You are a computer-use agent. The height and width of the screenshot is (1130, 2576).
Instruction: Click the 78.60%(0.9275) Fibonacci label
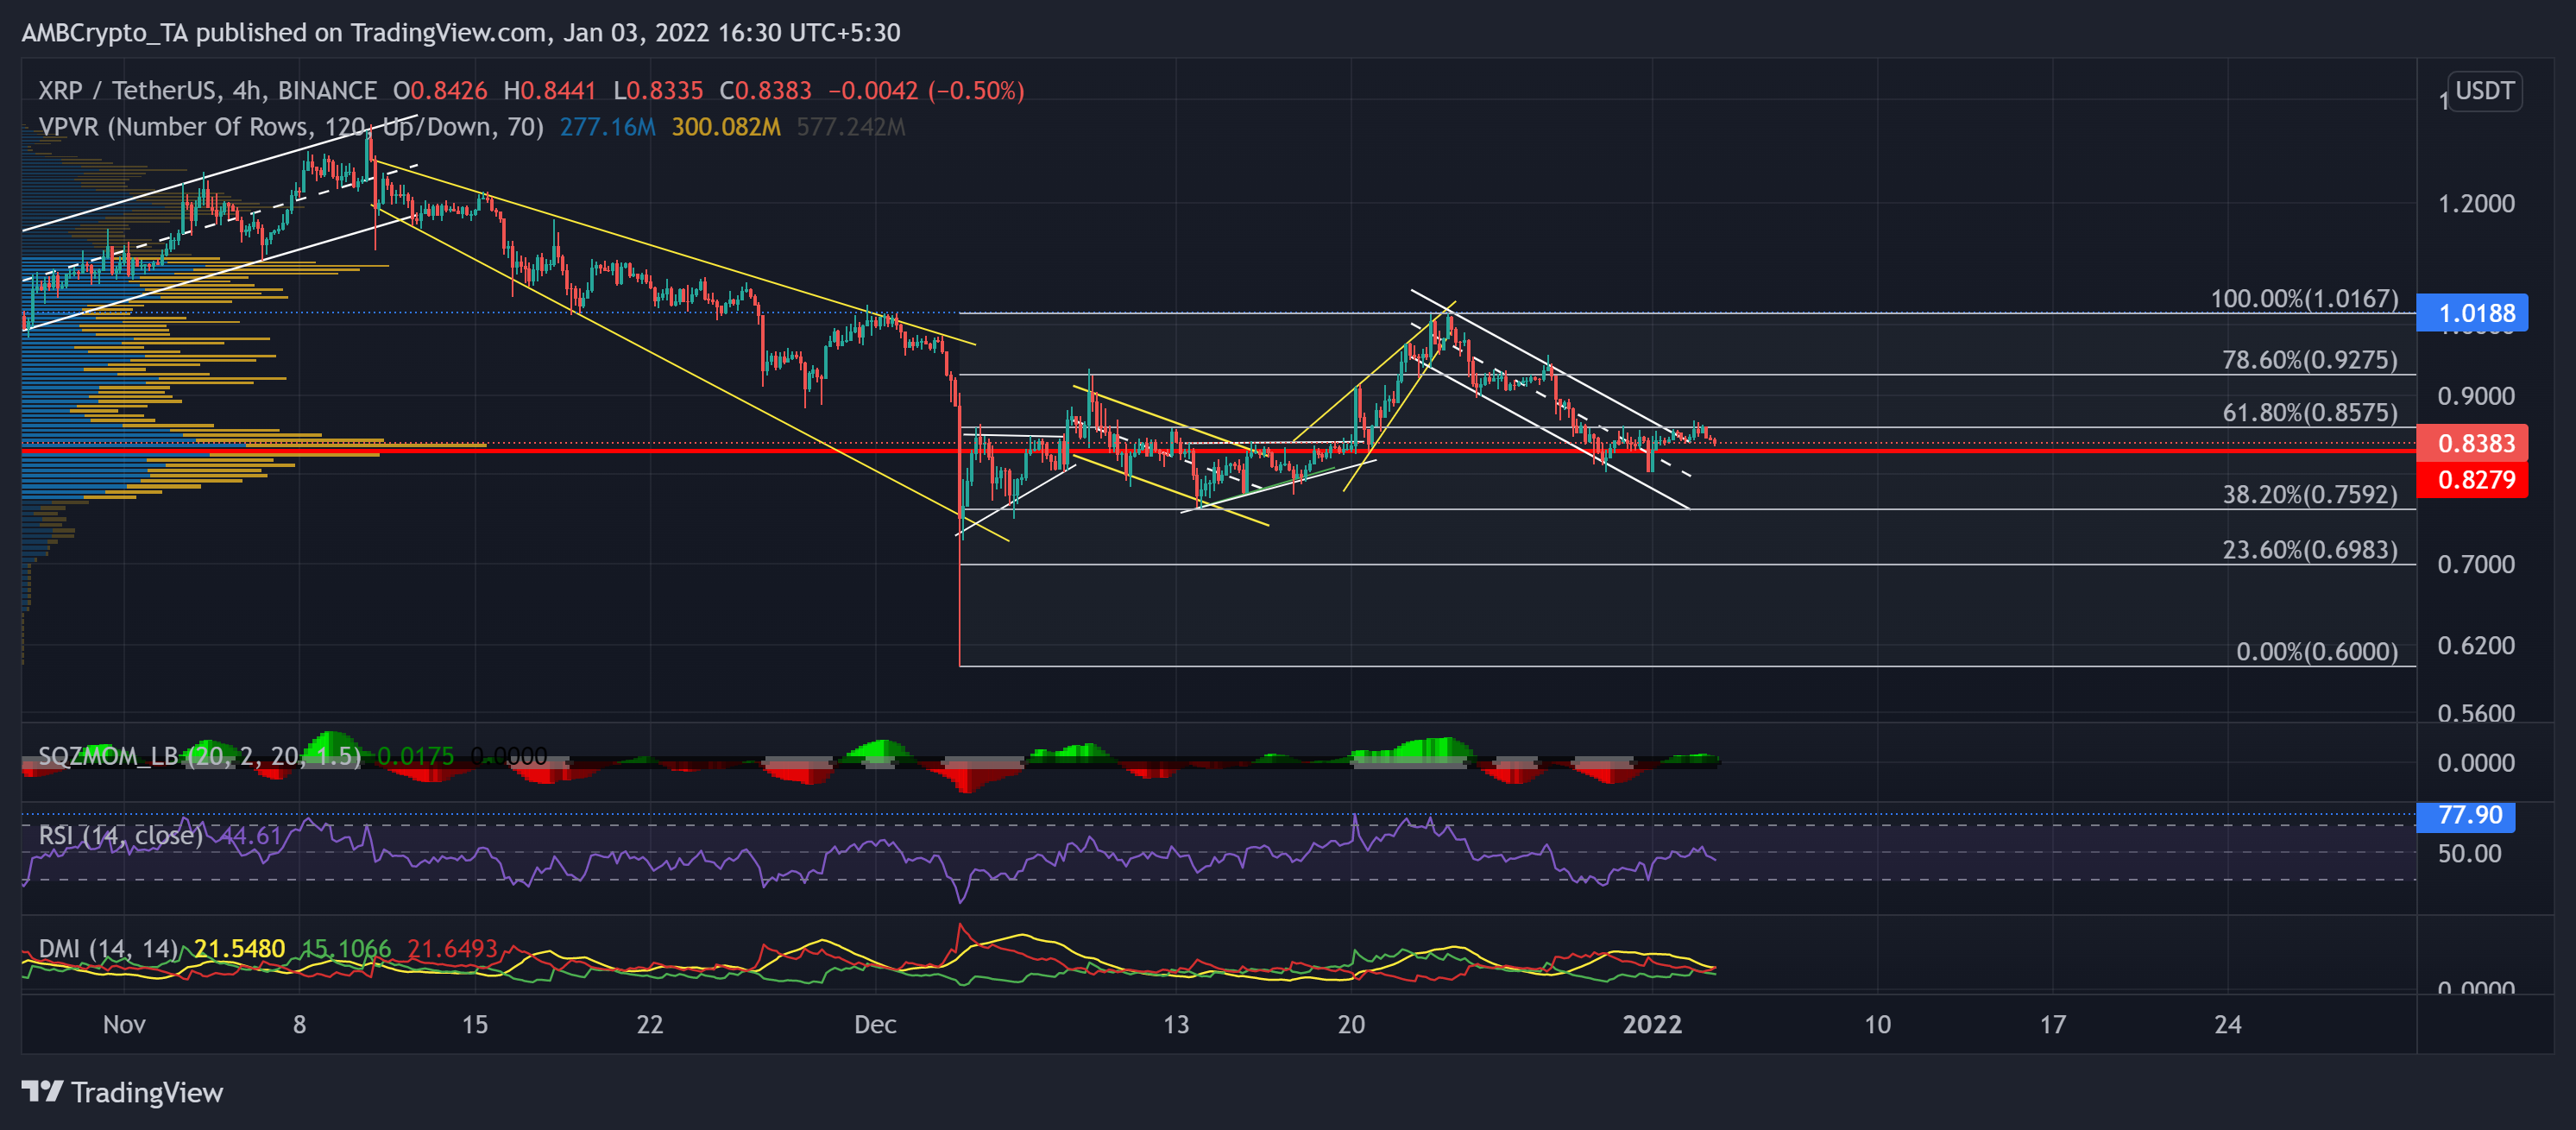point(2309,359)
